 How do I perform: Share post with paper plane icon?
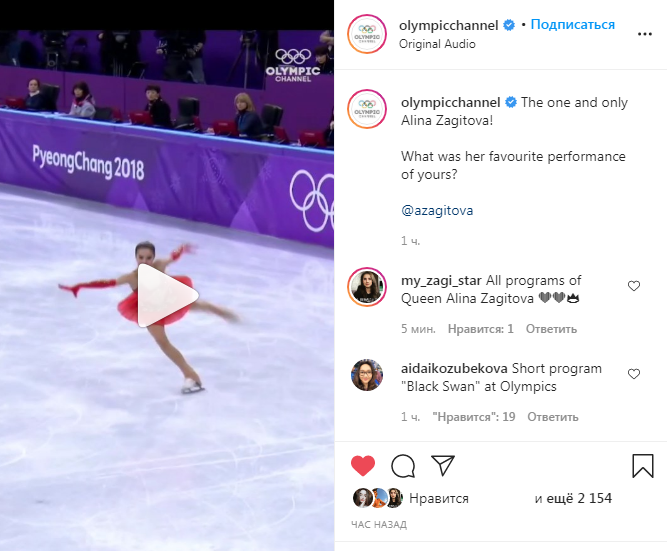pos(443,465)
